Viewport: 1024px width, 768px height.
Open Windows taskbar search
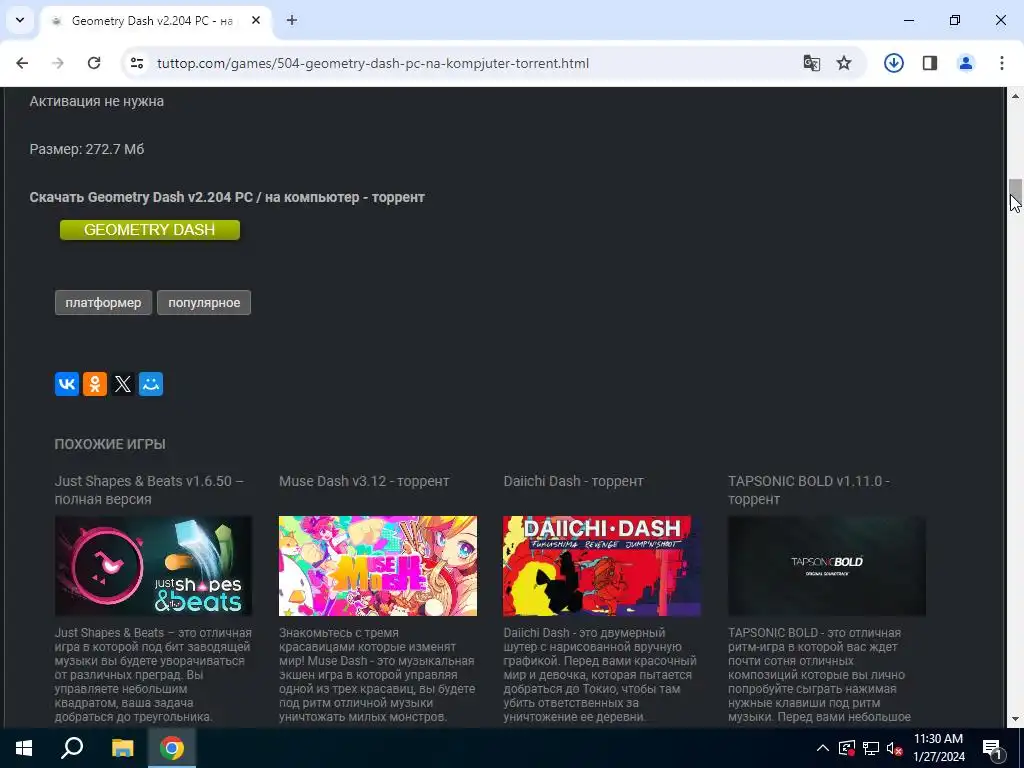pos(72,748)
